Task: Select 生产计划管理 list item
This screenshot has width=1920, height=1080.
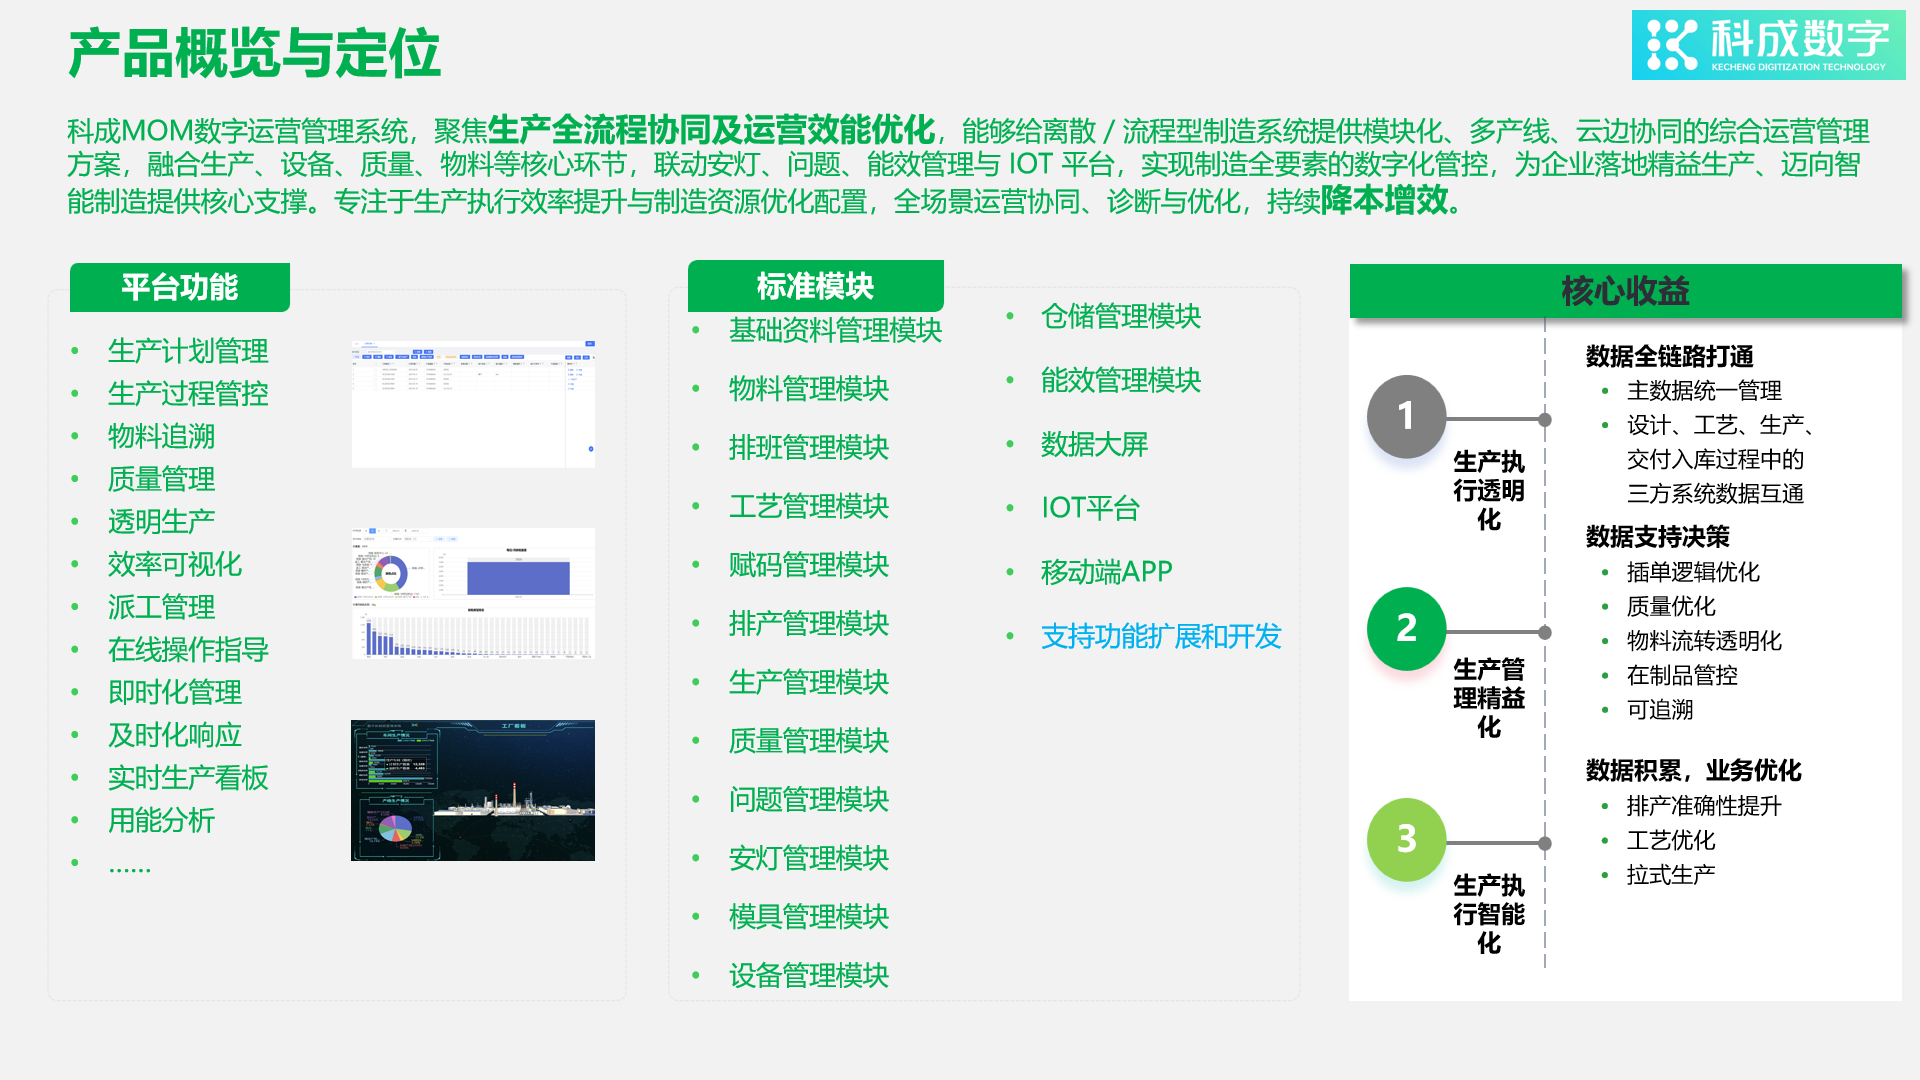Action: click(x=188, y=352)
